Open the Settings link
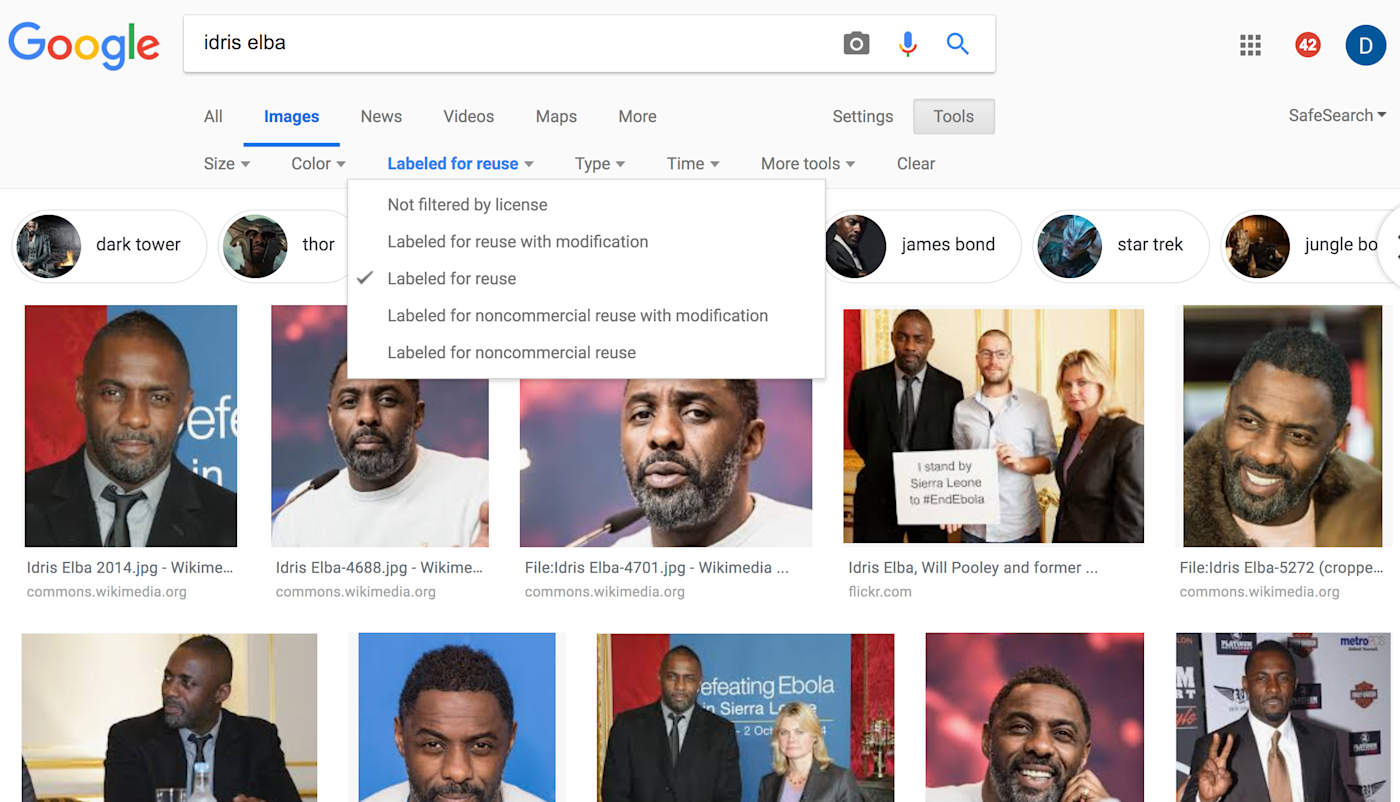 (x=862, y=117)
